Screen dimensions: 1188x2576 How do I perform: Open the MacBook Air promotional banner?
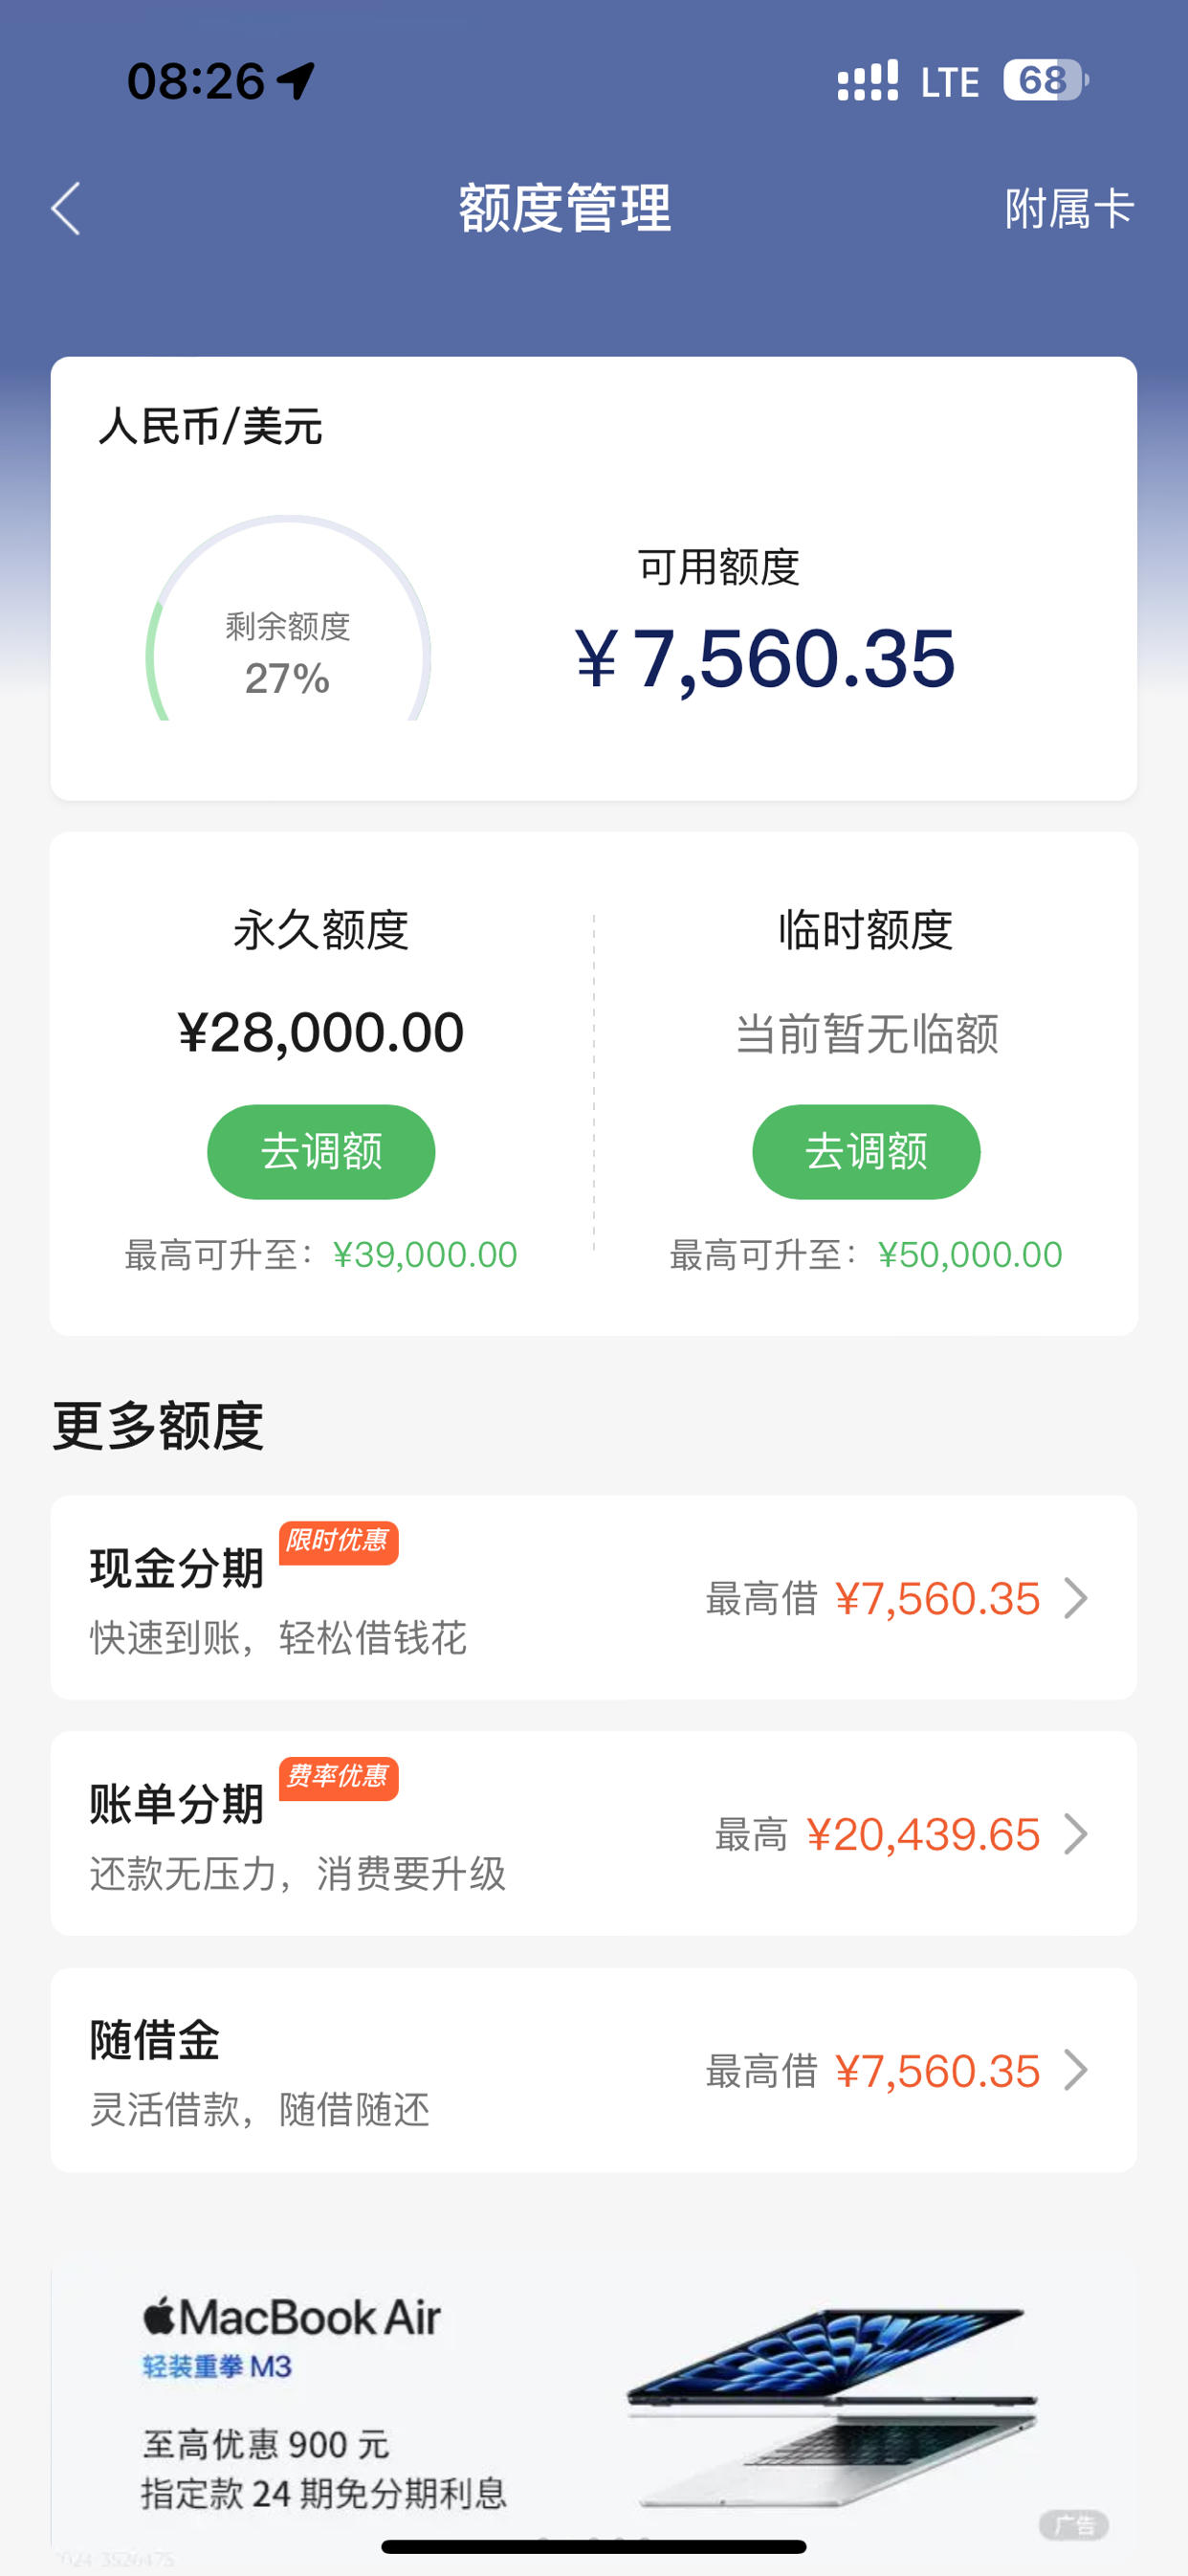click(594, 2406)
